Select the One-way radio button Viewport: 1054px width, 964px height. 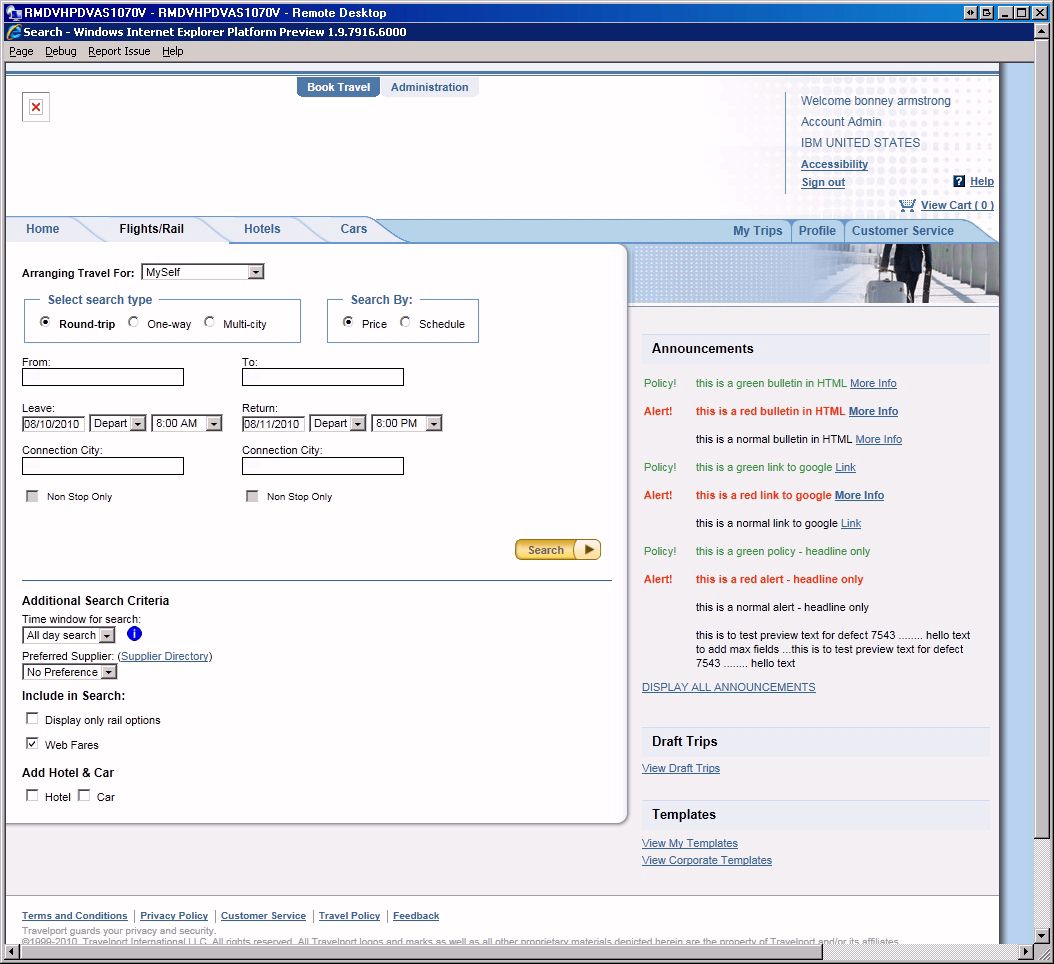click(x=134, y=322)
